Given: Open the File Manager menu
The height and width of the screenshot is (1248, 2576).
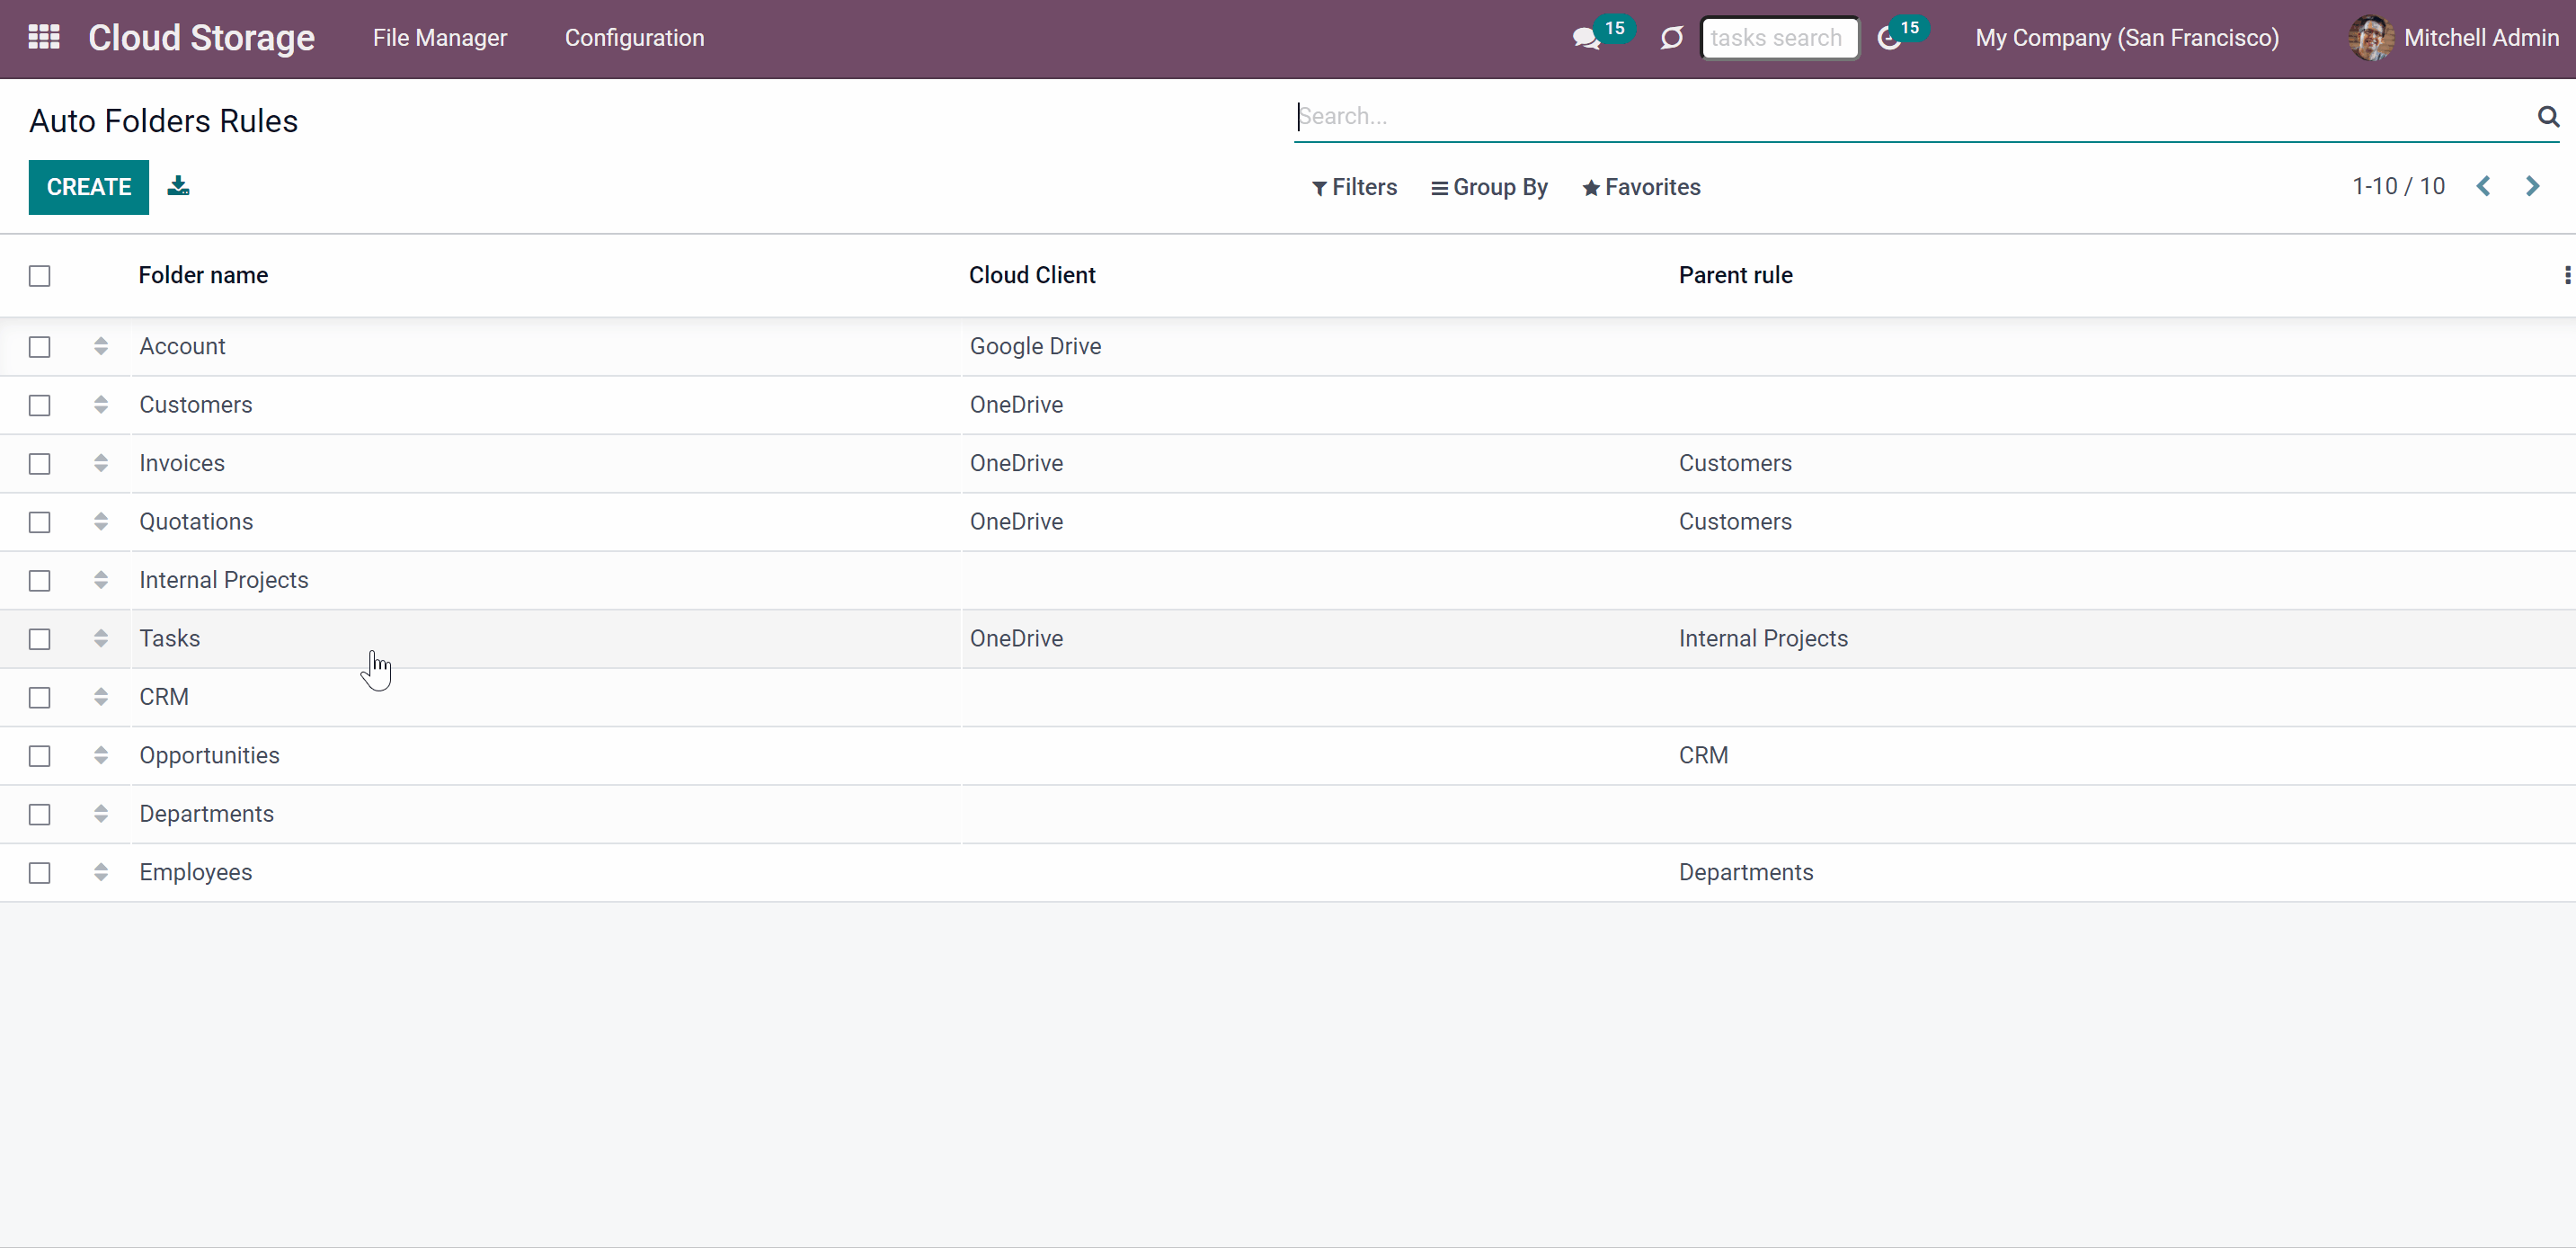Looking at the screenshot, I should click(440, 38).
